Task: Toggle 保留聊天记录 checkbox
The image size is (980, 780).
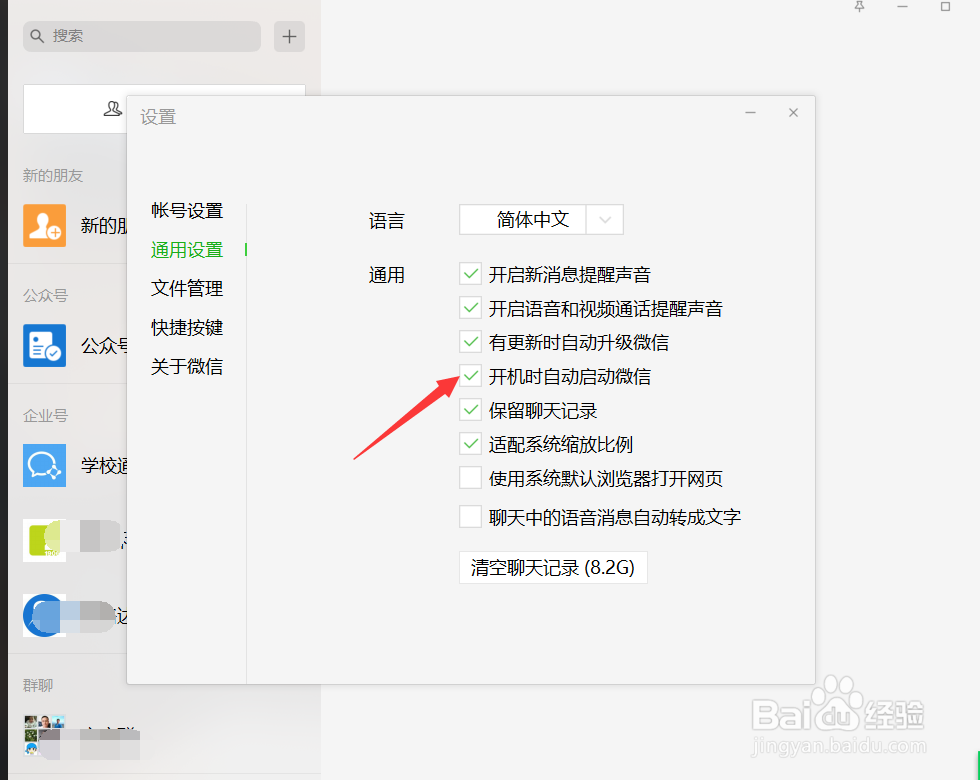Action: [471, 410]
